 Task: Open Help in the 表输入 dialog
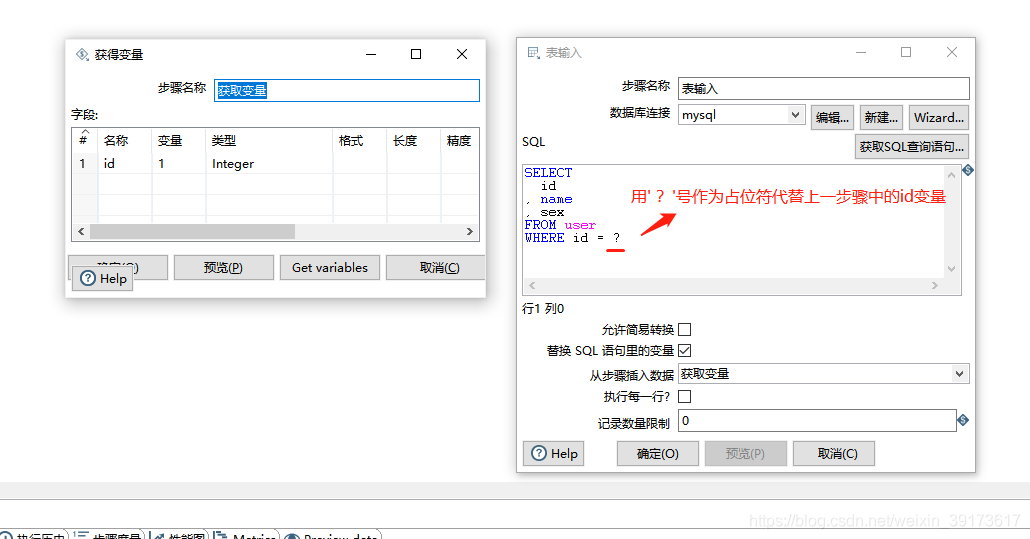tap(554, 454)
